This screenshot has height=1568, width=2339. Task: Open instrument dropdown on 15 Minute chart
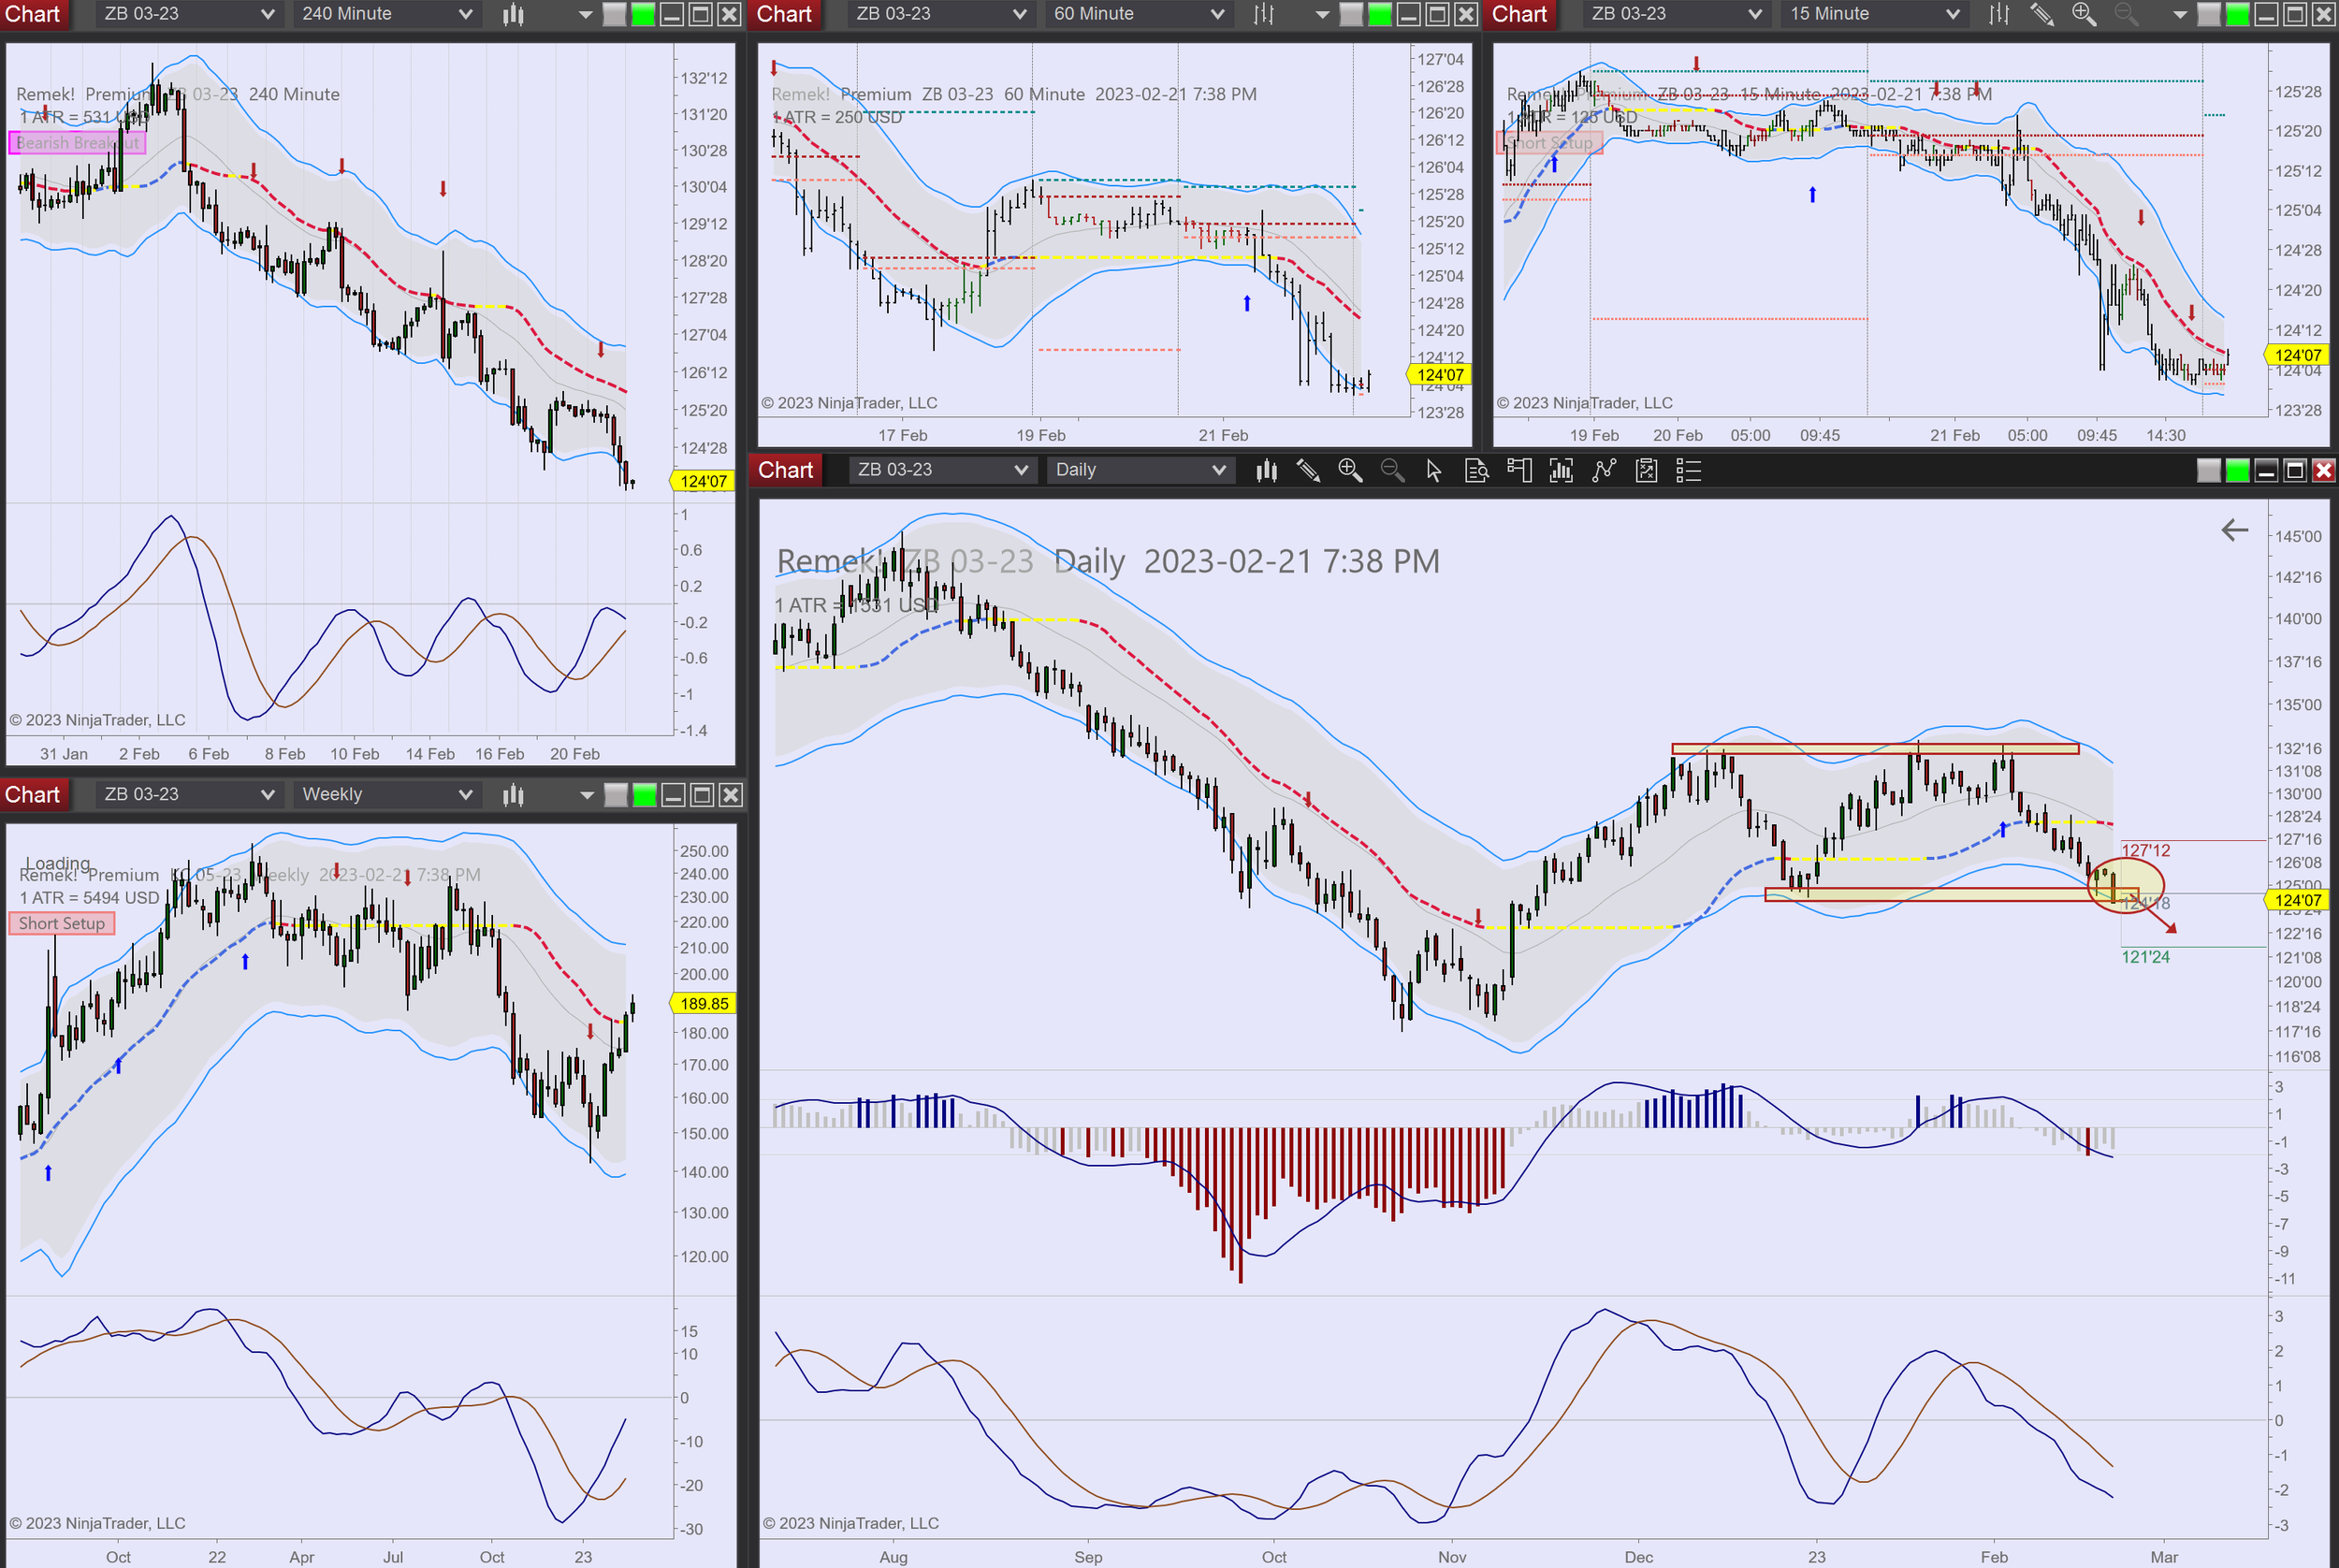pyautogui.click(x=1754, y=14)
